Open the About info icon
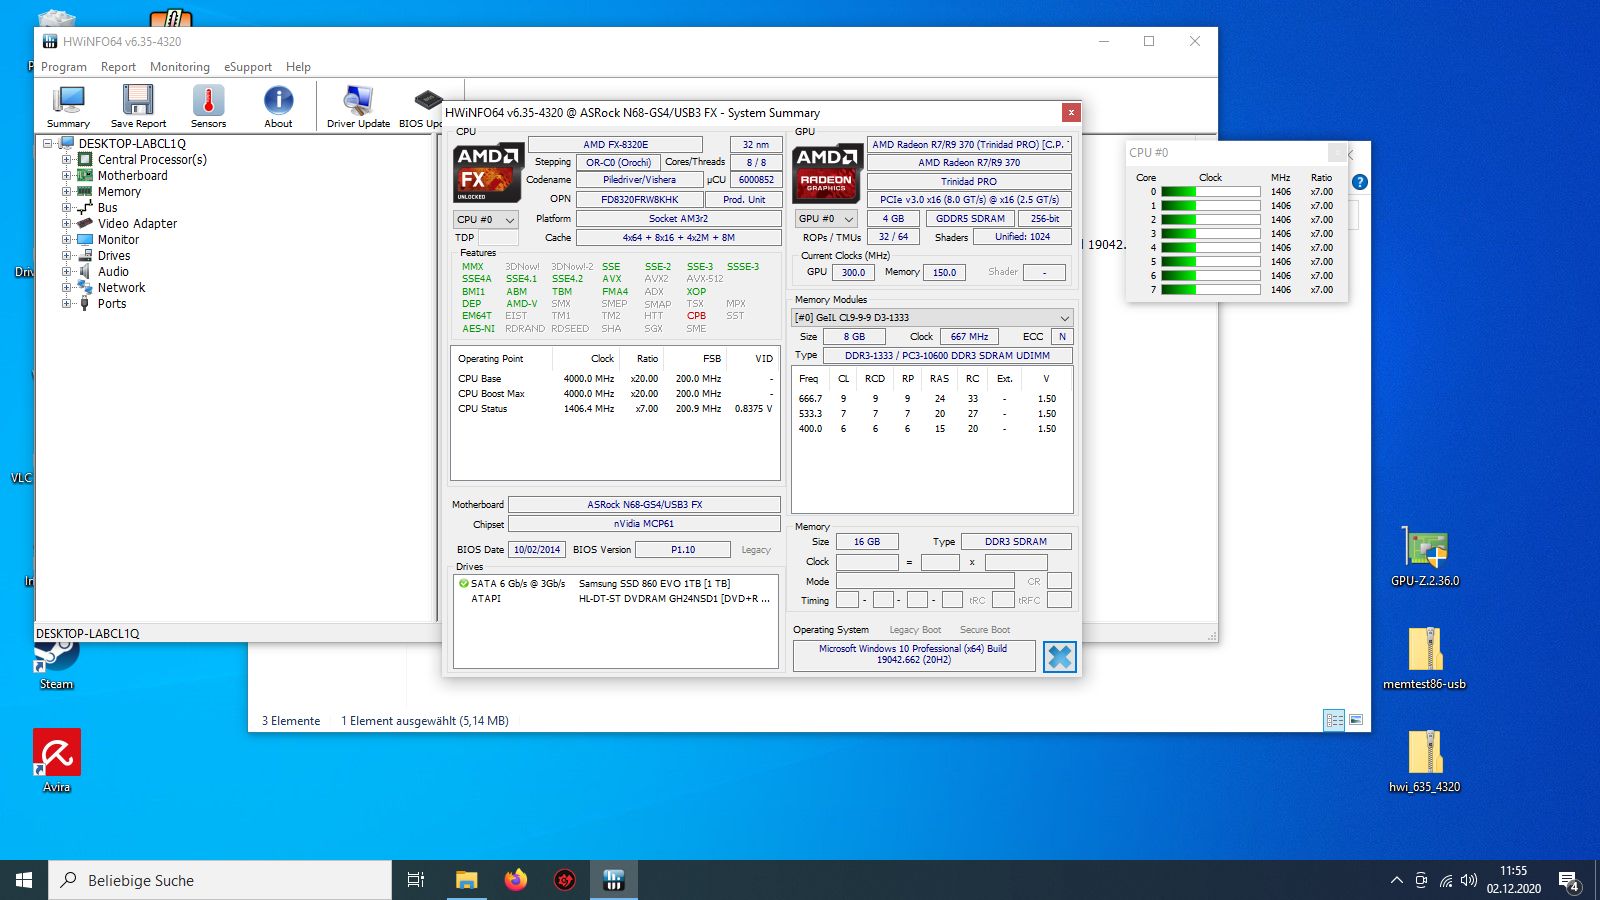The image size is (1600, 900). [x=278, y=107]
